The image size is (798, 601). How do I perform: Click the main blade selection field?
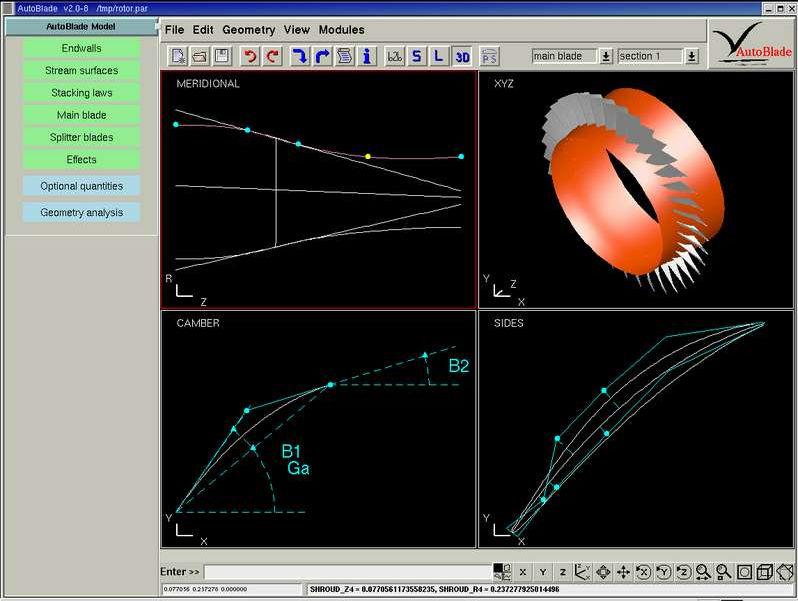pyautogui.click(x=564, y=56)
